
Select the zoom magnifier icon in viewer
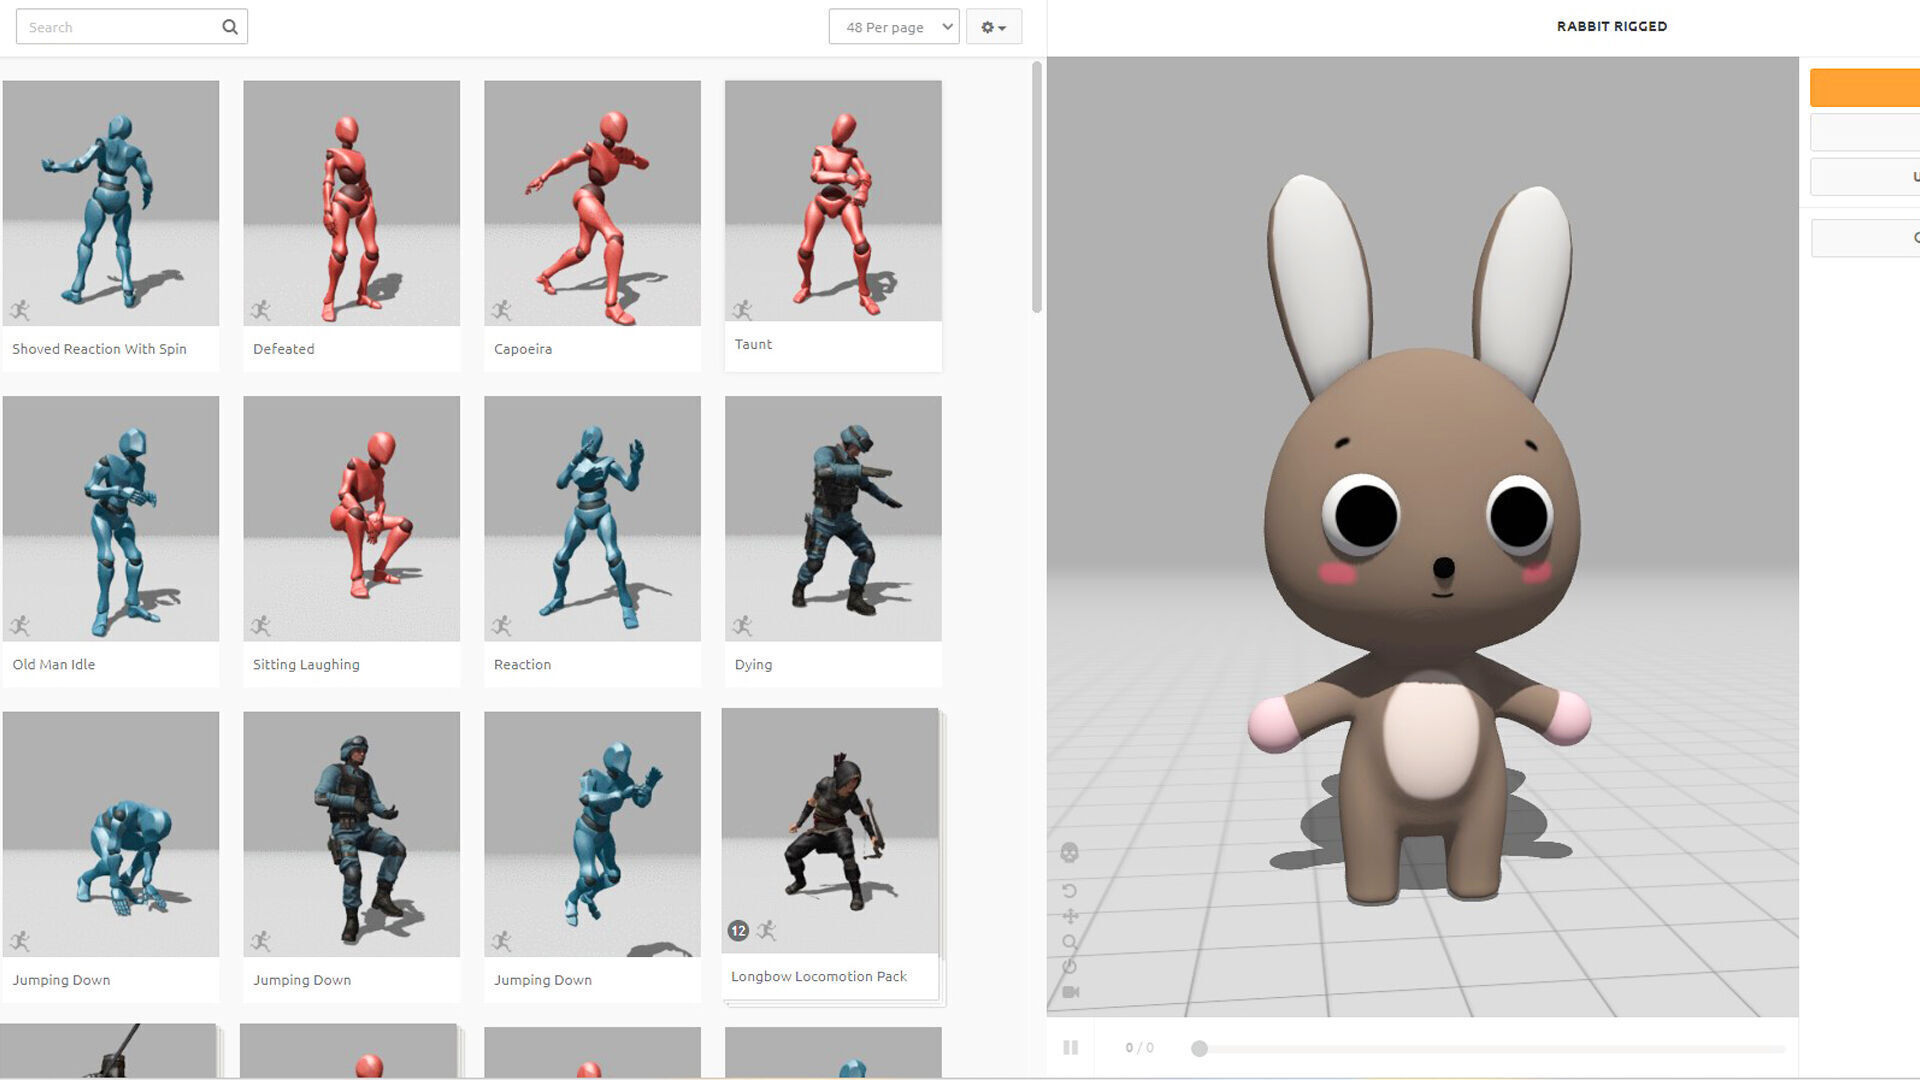[1070, 942]
